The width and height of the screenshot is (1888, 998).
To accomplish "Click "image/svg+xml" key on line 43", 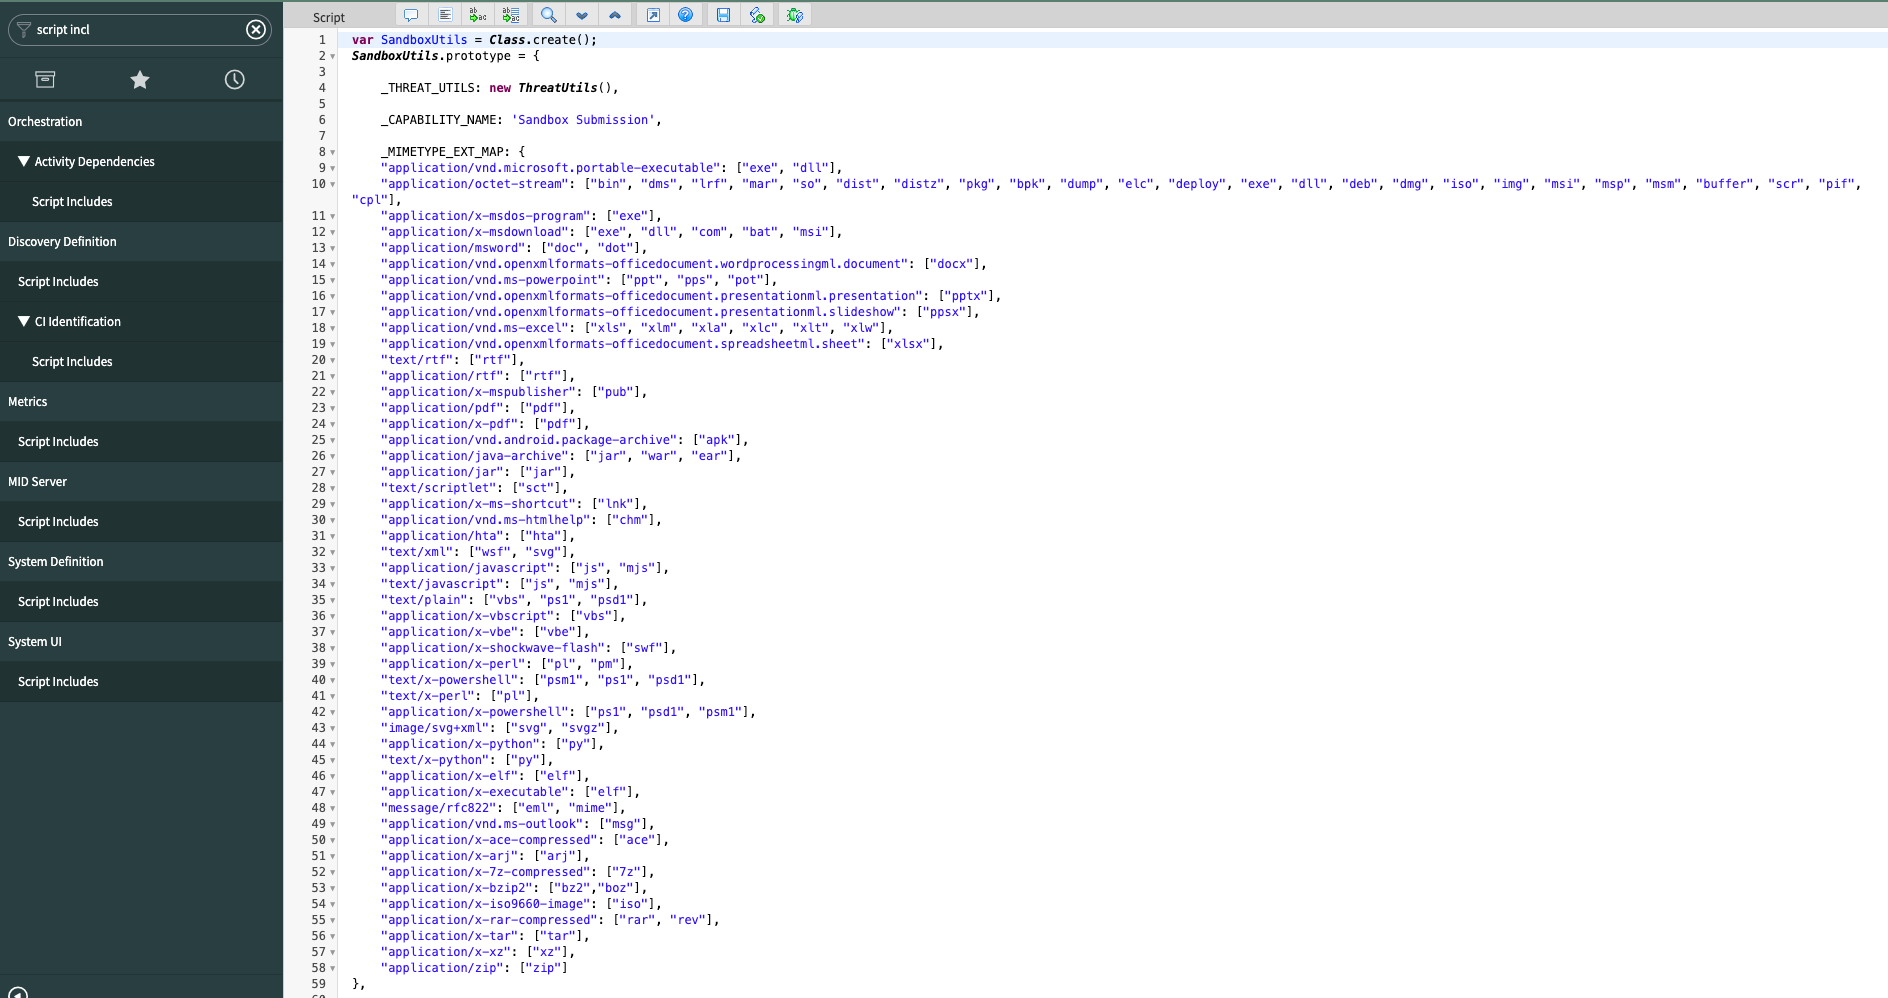I will [x=434, y=728].
